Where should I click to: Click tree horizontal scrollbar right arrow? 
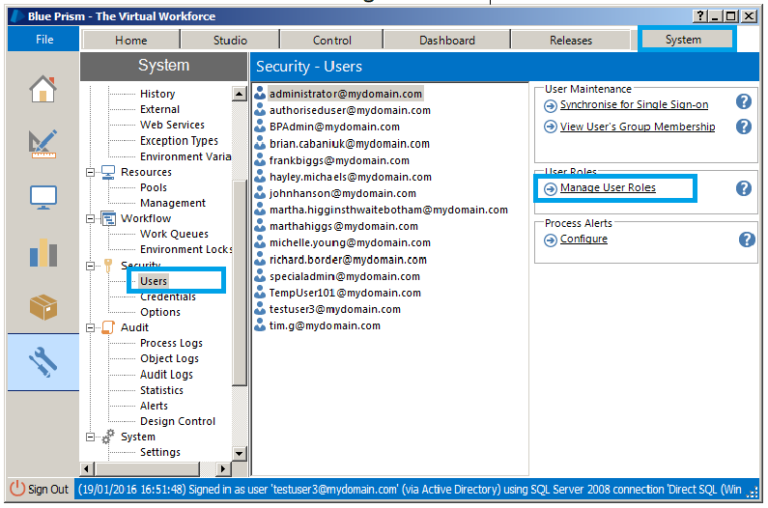point(223,469)
